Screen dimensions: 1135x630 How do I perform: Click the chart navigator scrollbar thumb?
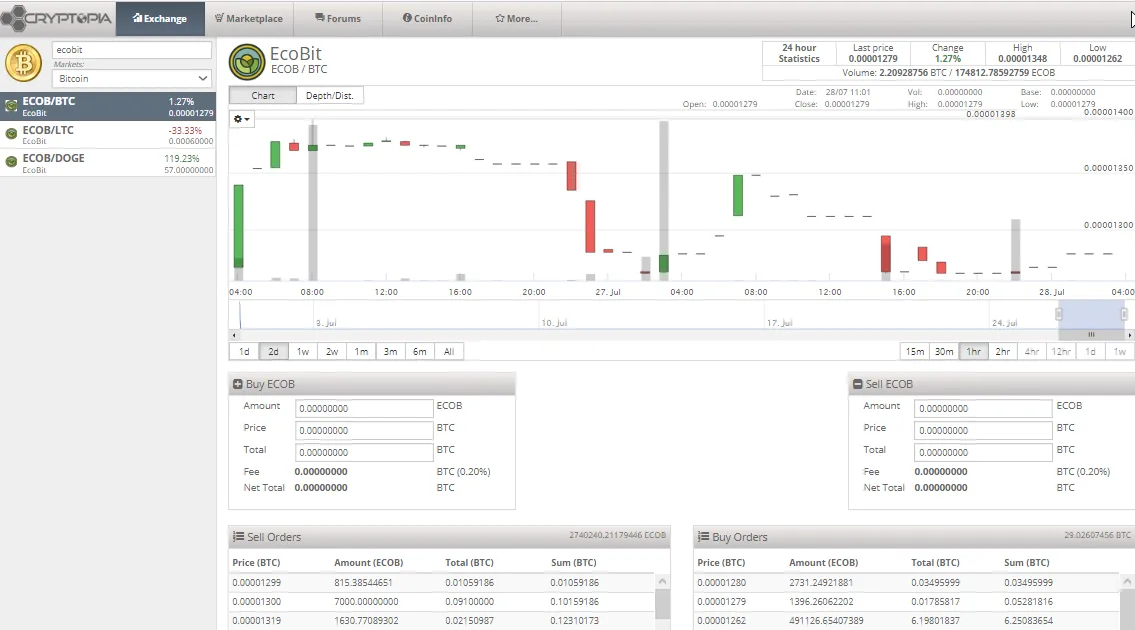pyautogui.click(x=1091, y=335)
